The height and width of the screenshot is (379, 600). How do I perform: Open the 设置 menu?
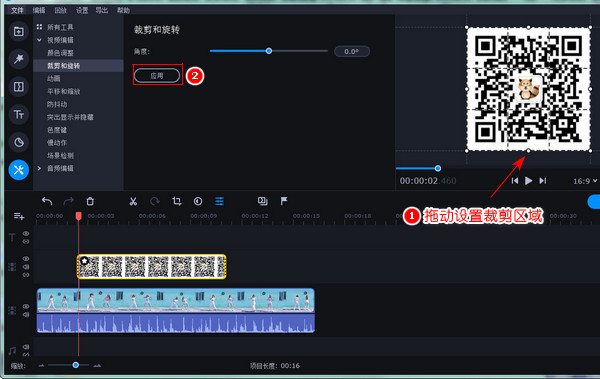click(x=82, y=10)
